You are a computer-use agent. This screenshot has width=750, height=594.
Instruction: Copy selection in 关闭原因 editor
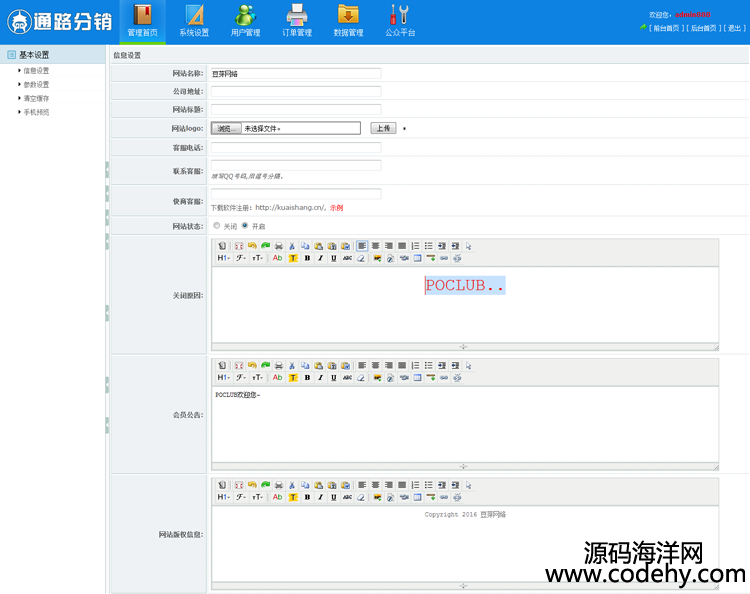tap(305, 246)
